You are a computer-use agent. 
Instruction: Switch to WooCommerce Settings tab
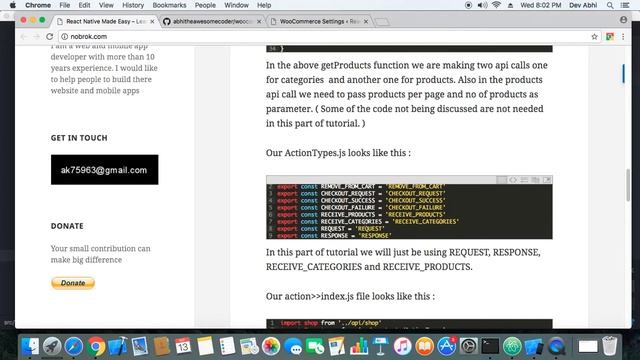(320, 22)
